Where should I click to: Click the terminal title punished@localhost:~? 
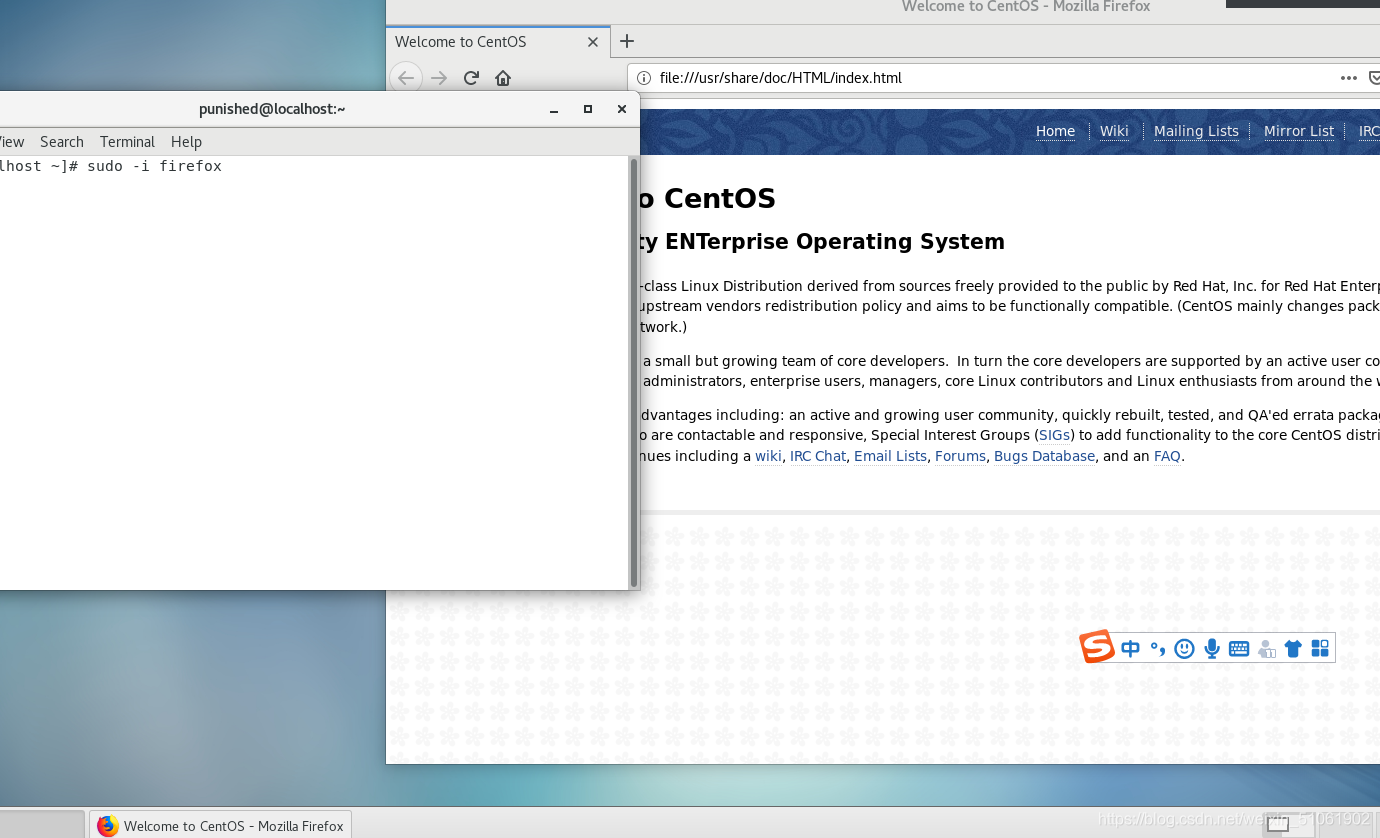(272, 109)
